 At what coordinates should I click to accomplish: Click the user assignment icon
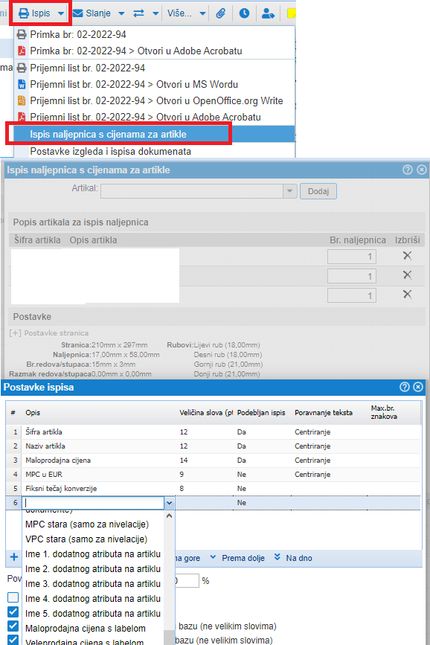(268, 13)
